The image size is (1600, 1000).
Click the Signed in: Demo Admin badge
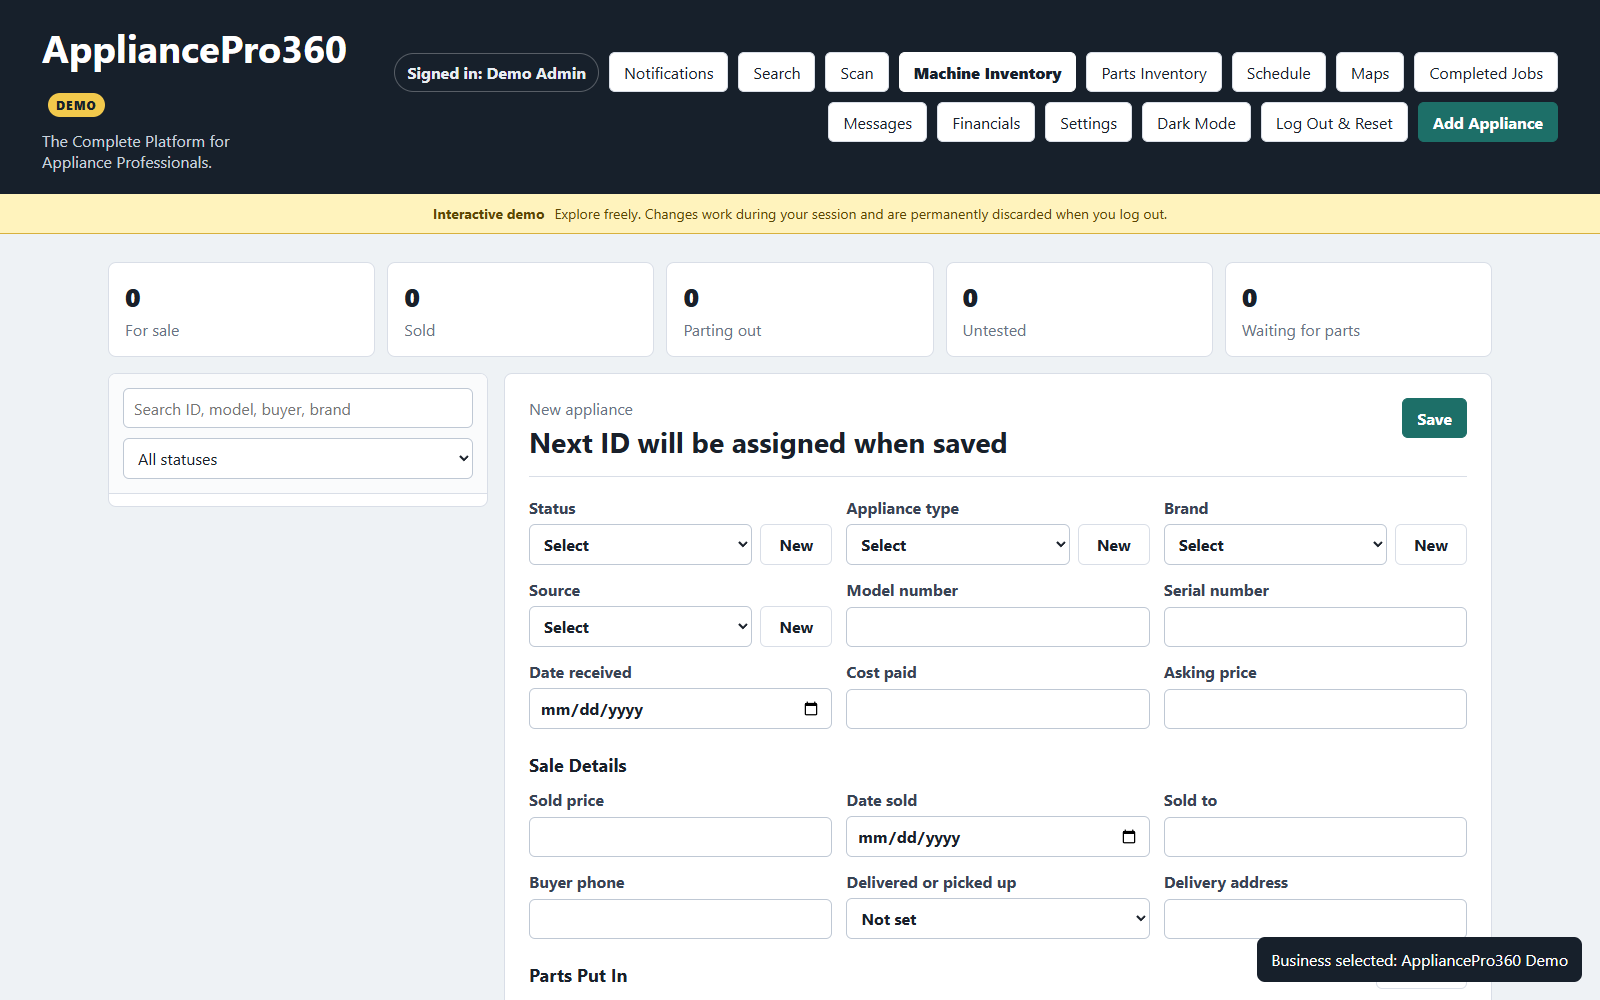click(497, 72)
